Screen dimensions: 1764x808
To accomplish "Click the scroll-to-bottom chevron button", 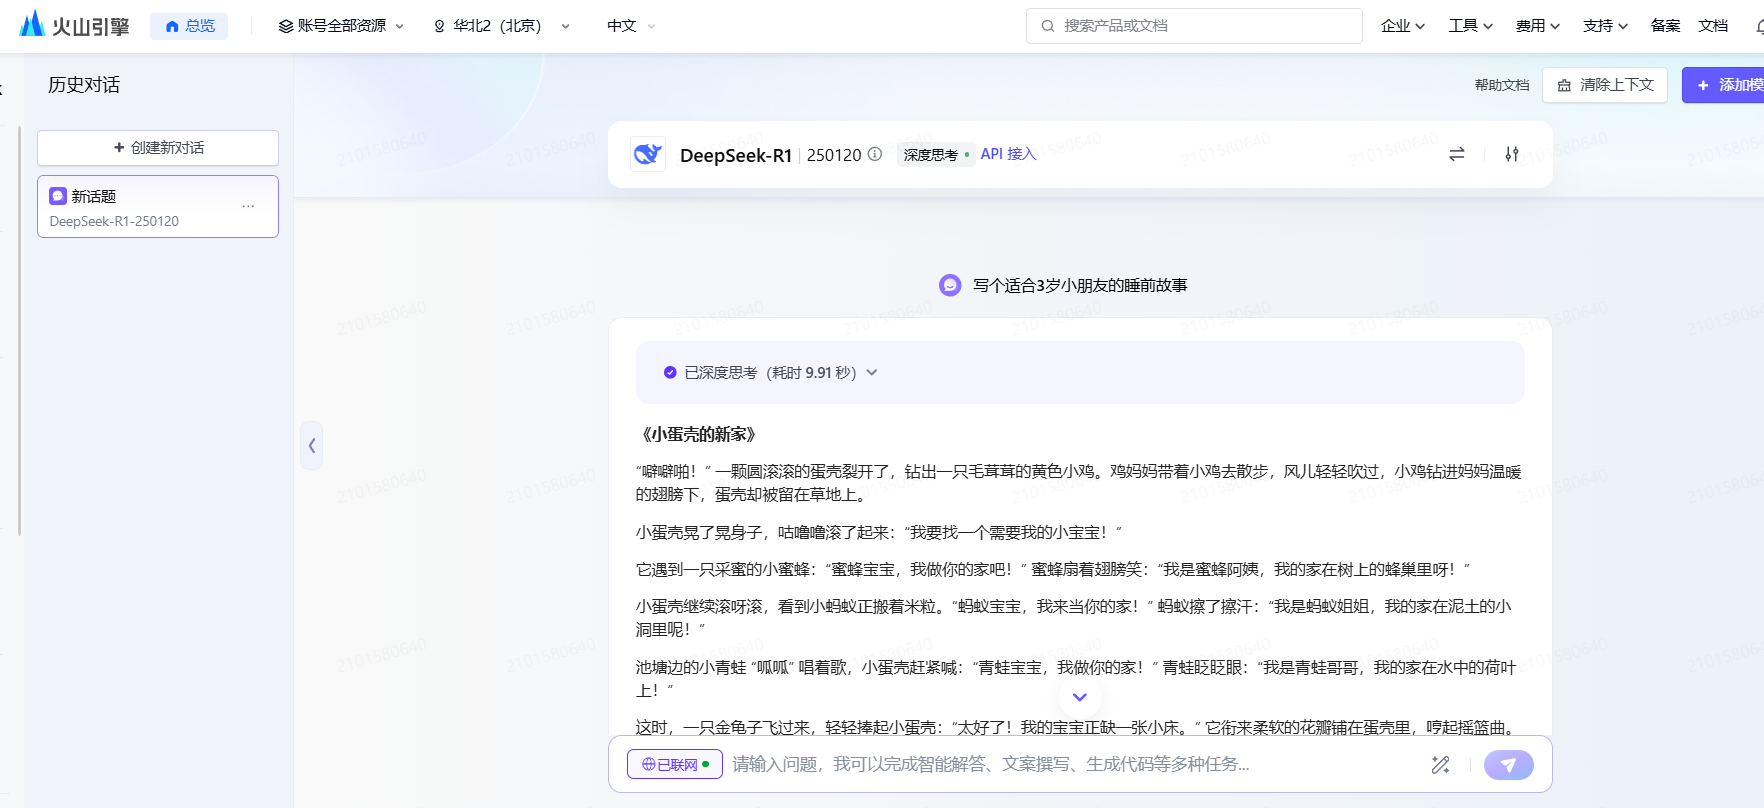I will point(1080,697).
